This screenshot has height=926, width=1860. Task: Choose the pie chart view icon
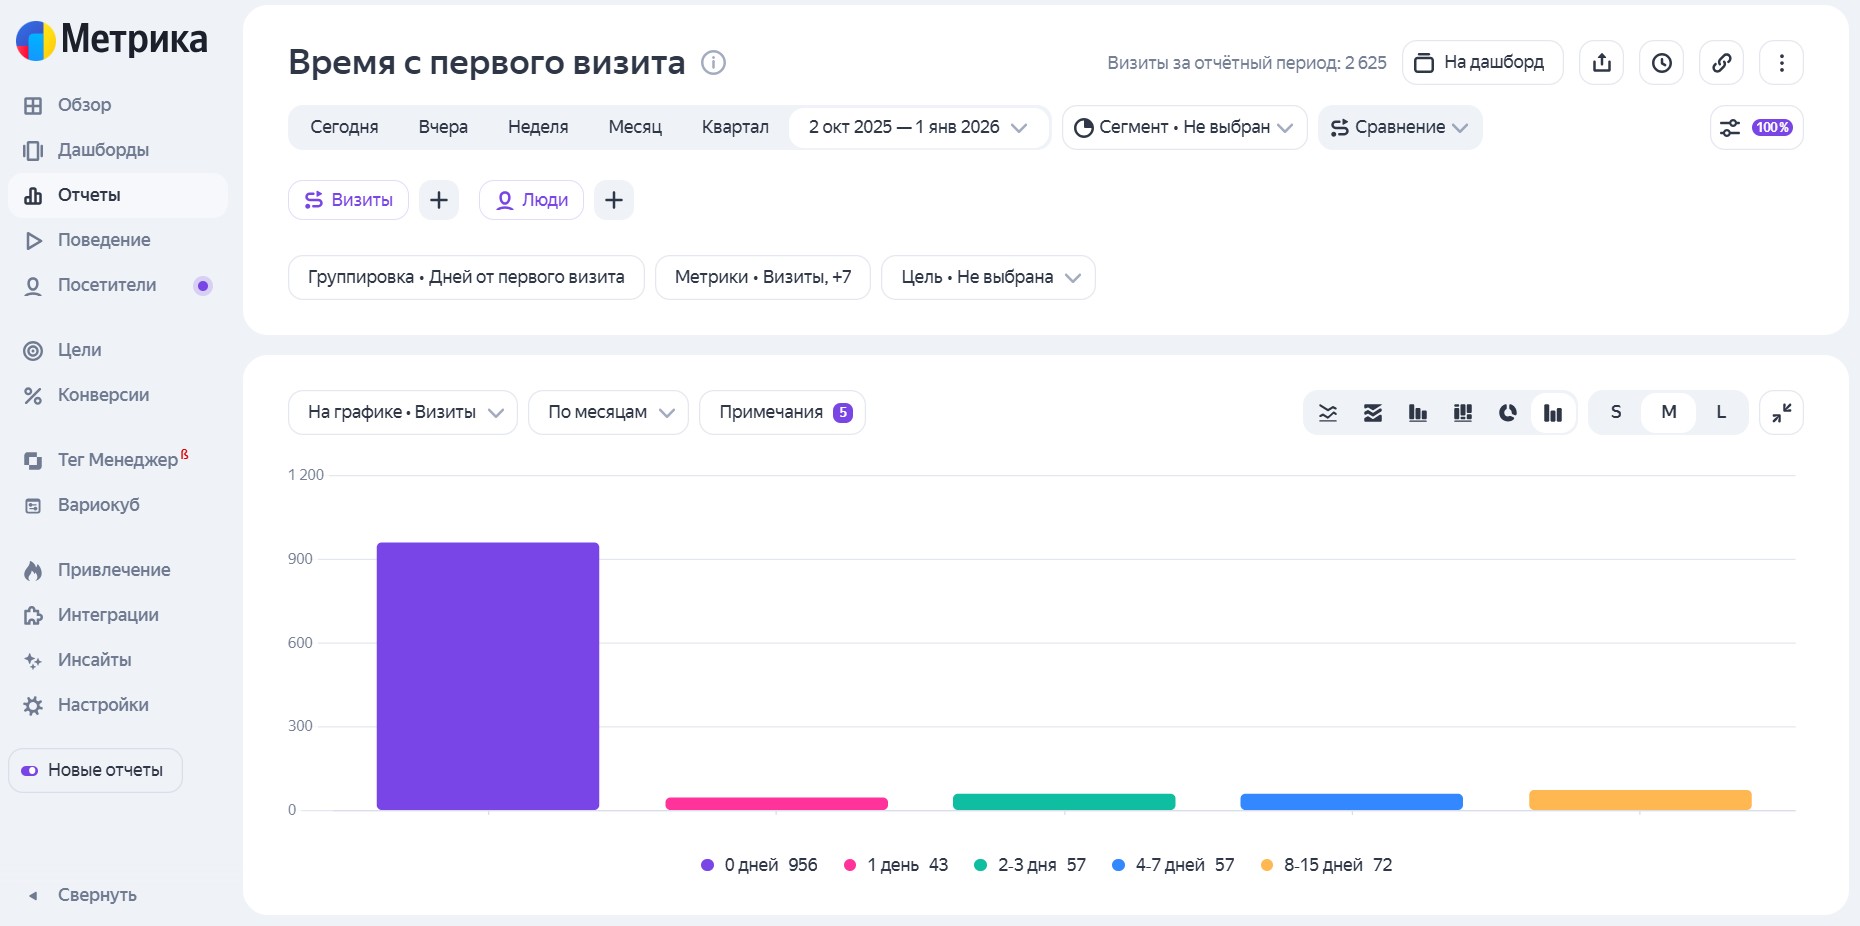[1508, 412]
